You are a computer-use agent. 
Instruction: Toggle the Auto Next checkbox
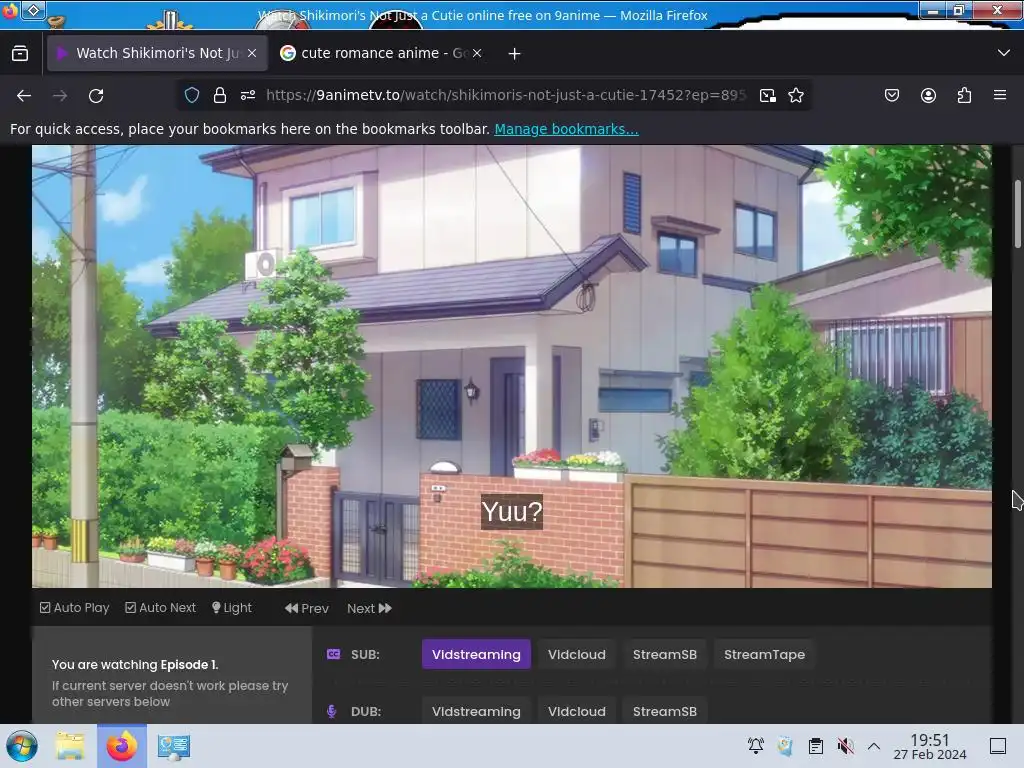click(161, 608)
